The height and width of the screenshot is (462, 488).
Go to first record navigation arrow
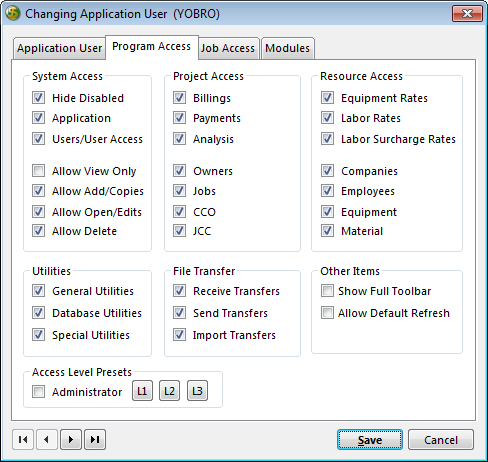(x=23, y=439)
